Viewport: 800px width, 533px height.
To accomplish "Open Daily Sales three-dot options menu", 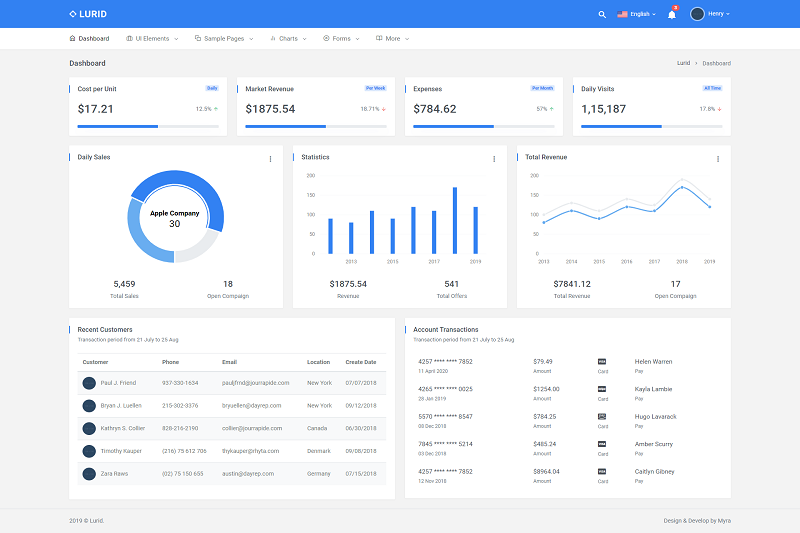I will coord(270,158).
